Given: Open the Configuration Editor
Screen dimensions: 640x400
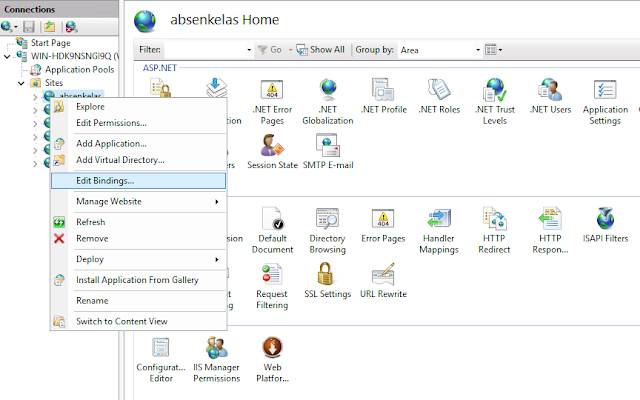Looking at the screenshot, I should (x=161, y=360).
